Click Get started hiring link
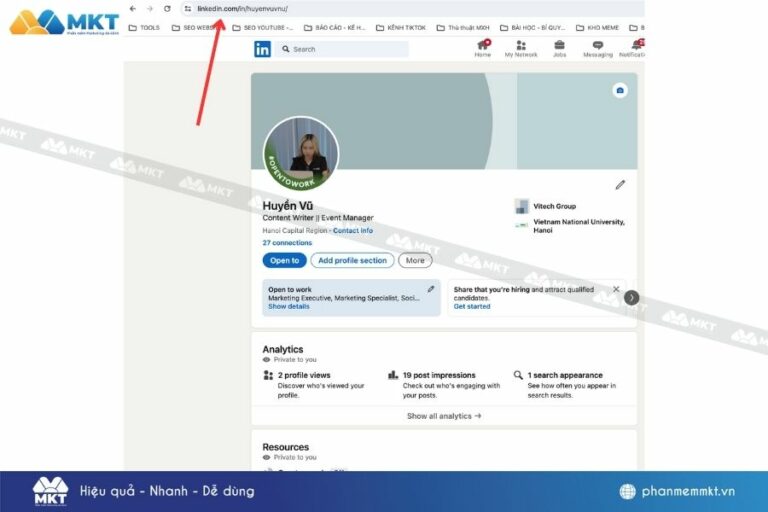 point(472,307)
